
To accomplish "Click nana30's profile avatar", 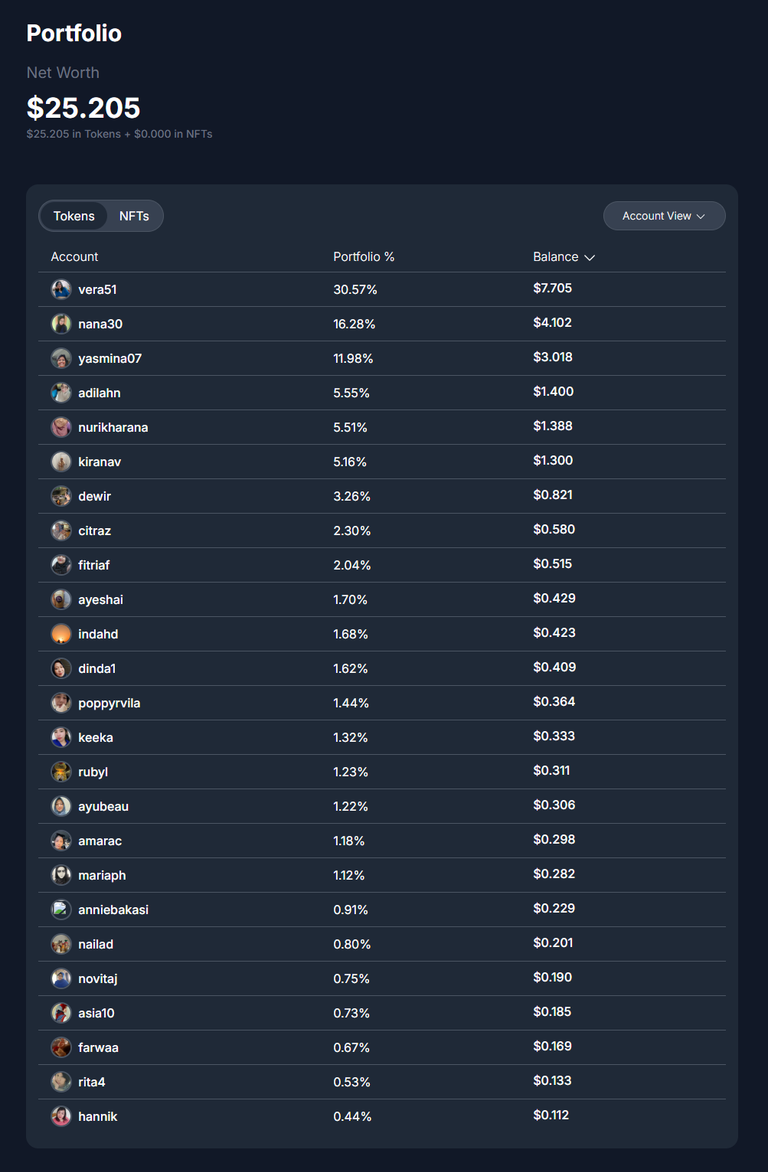I will point(61,324).
